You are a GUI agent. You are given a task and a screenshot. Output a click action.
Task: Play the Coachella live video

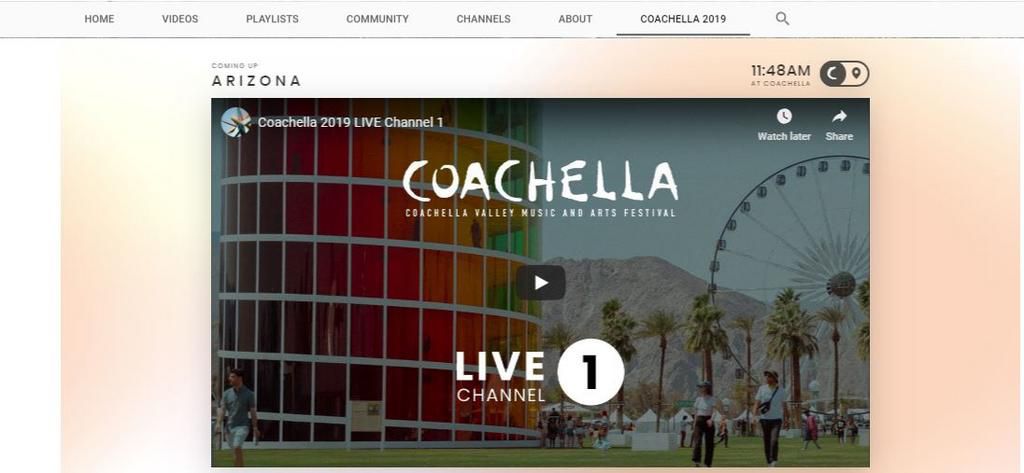[541, 282]
